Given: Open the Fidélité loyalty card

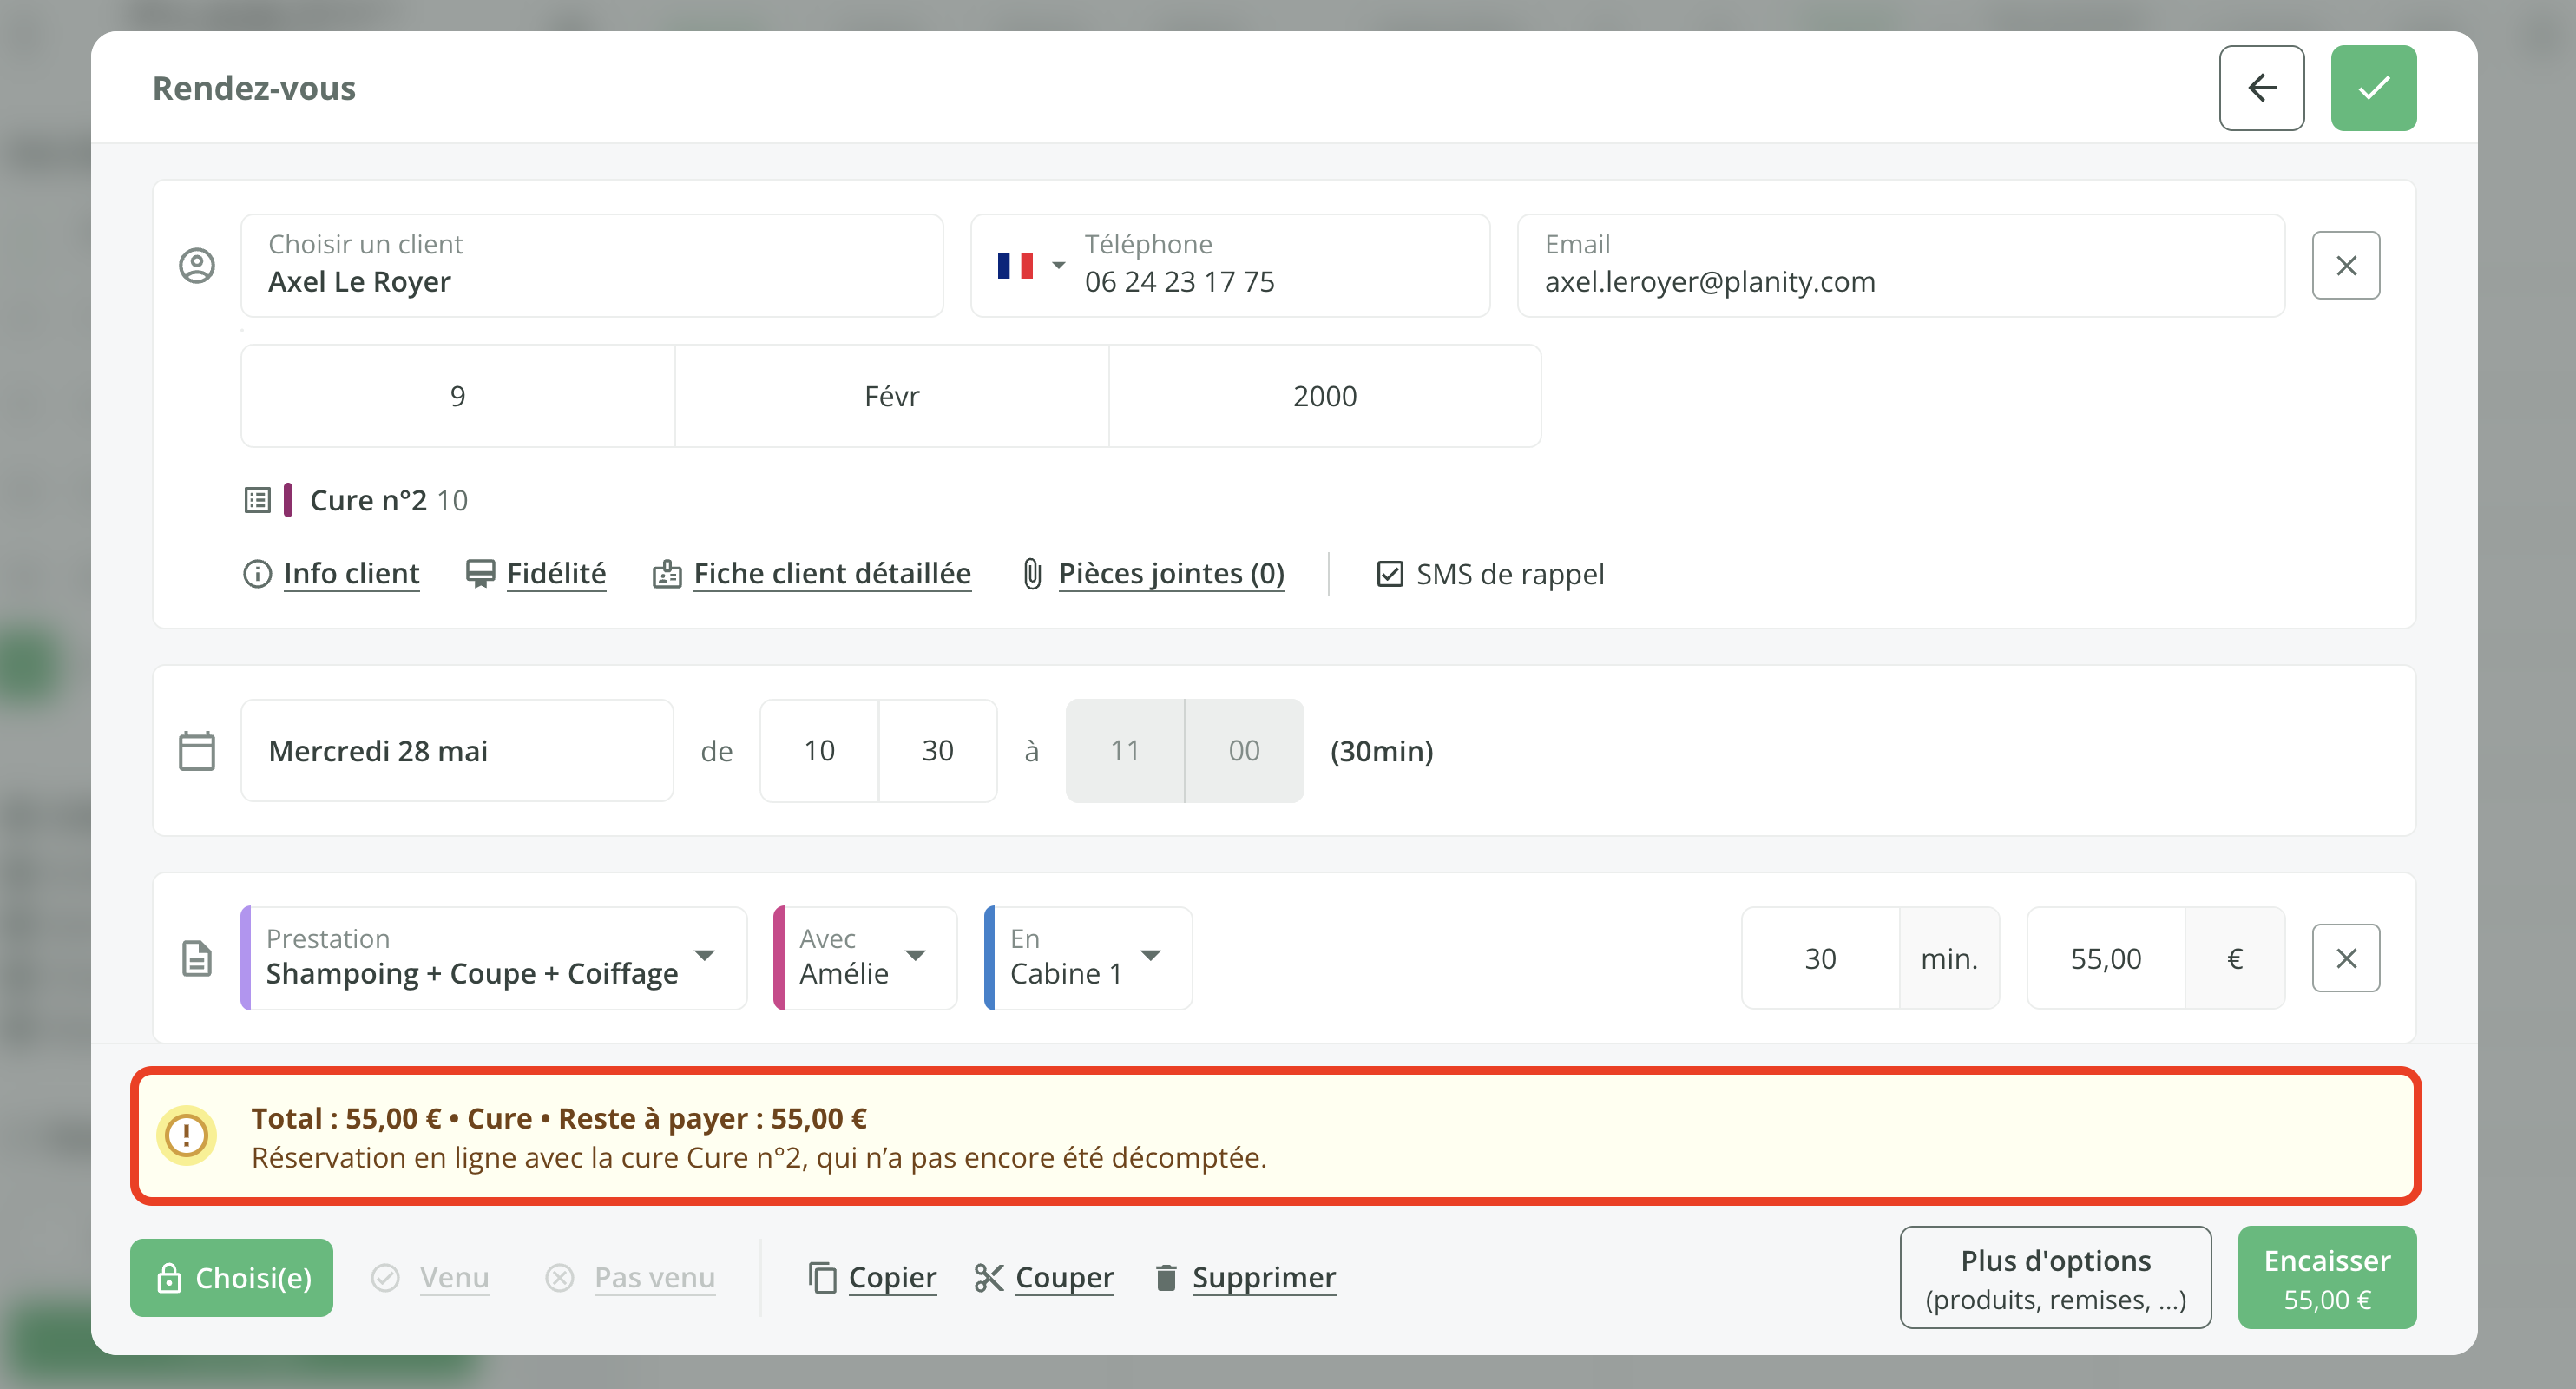Looking at the screenshot, I should (x=555, y=574).
